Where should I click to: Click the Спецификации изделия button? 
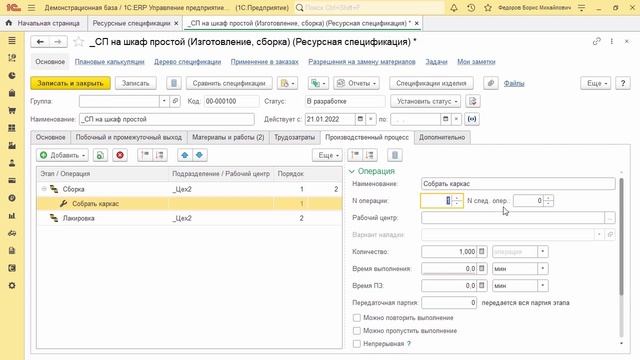431,83
